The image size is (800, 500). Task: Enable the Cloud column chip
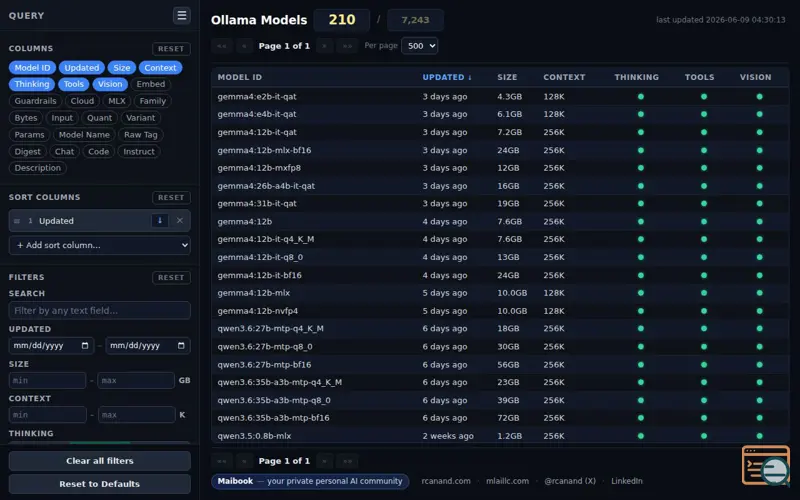coord(82,101)
